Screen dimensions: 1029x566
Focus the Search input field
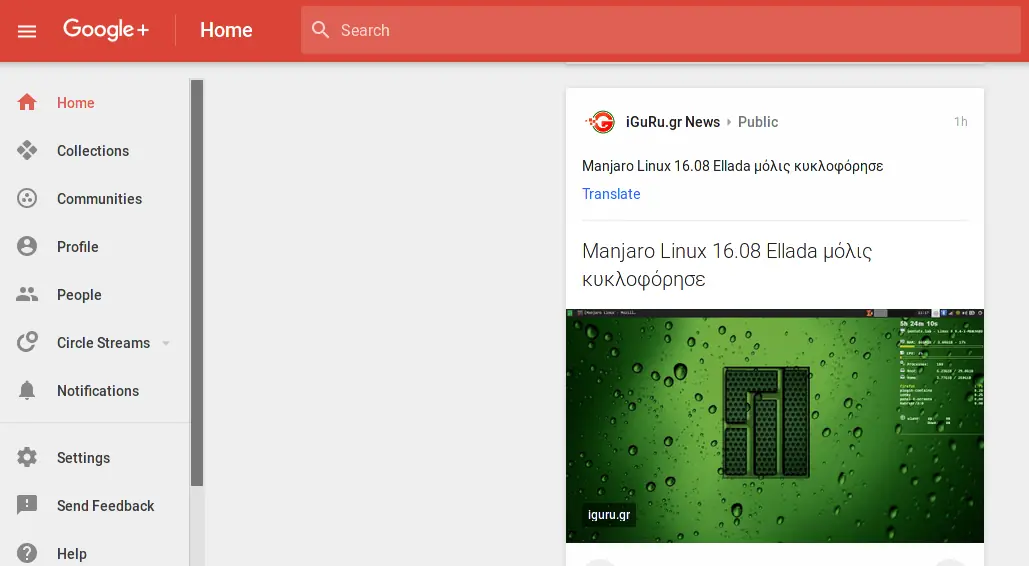coord(661,30)
